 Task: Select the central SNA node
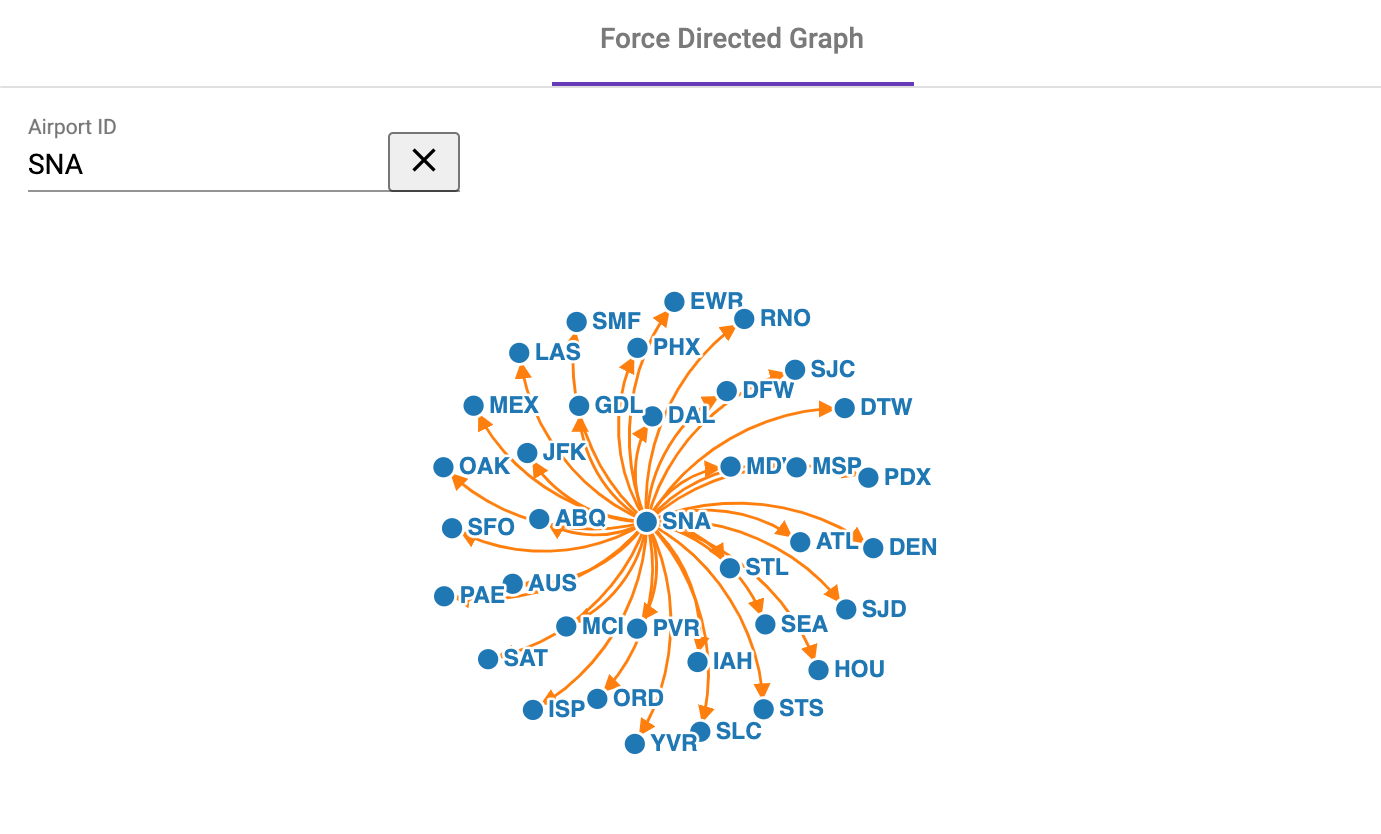coord(647,521)
